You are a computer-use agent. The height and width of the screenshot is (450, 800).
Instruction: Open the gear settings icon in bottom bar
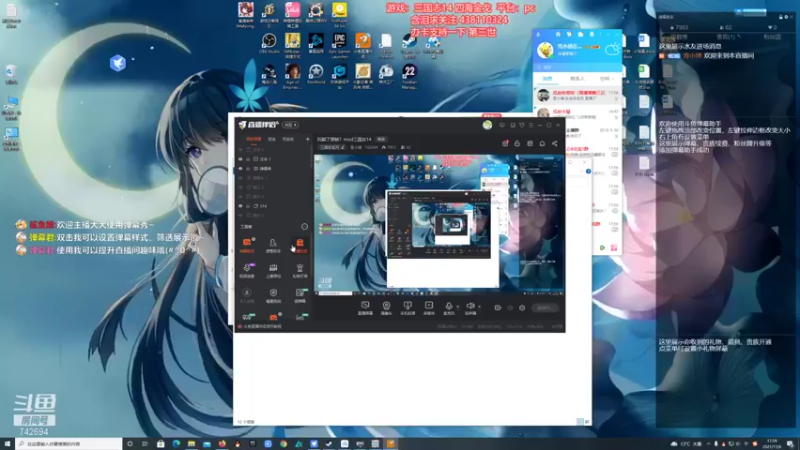click(522, 308)
